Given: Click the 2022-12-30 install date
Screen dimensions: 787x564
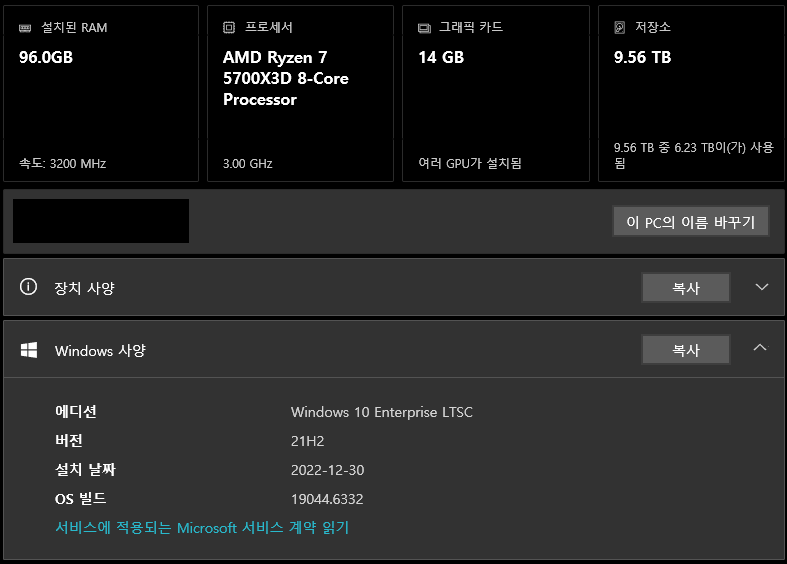Looking at the screenshot, I should point(328,470).
